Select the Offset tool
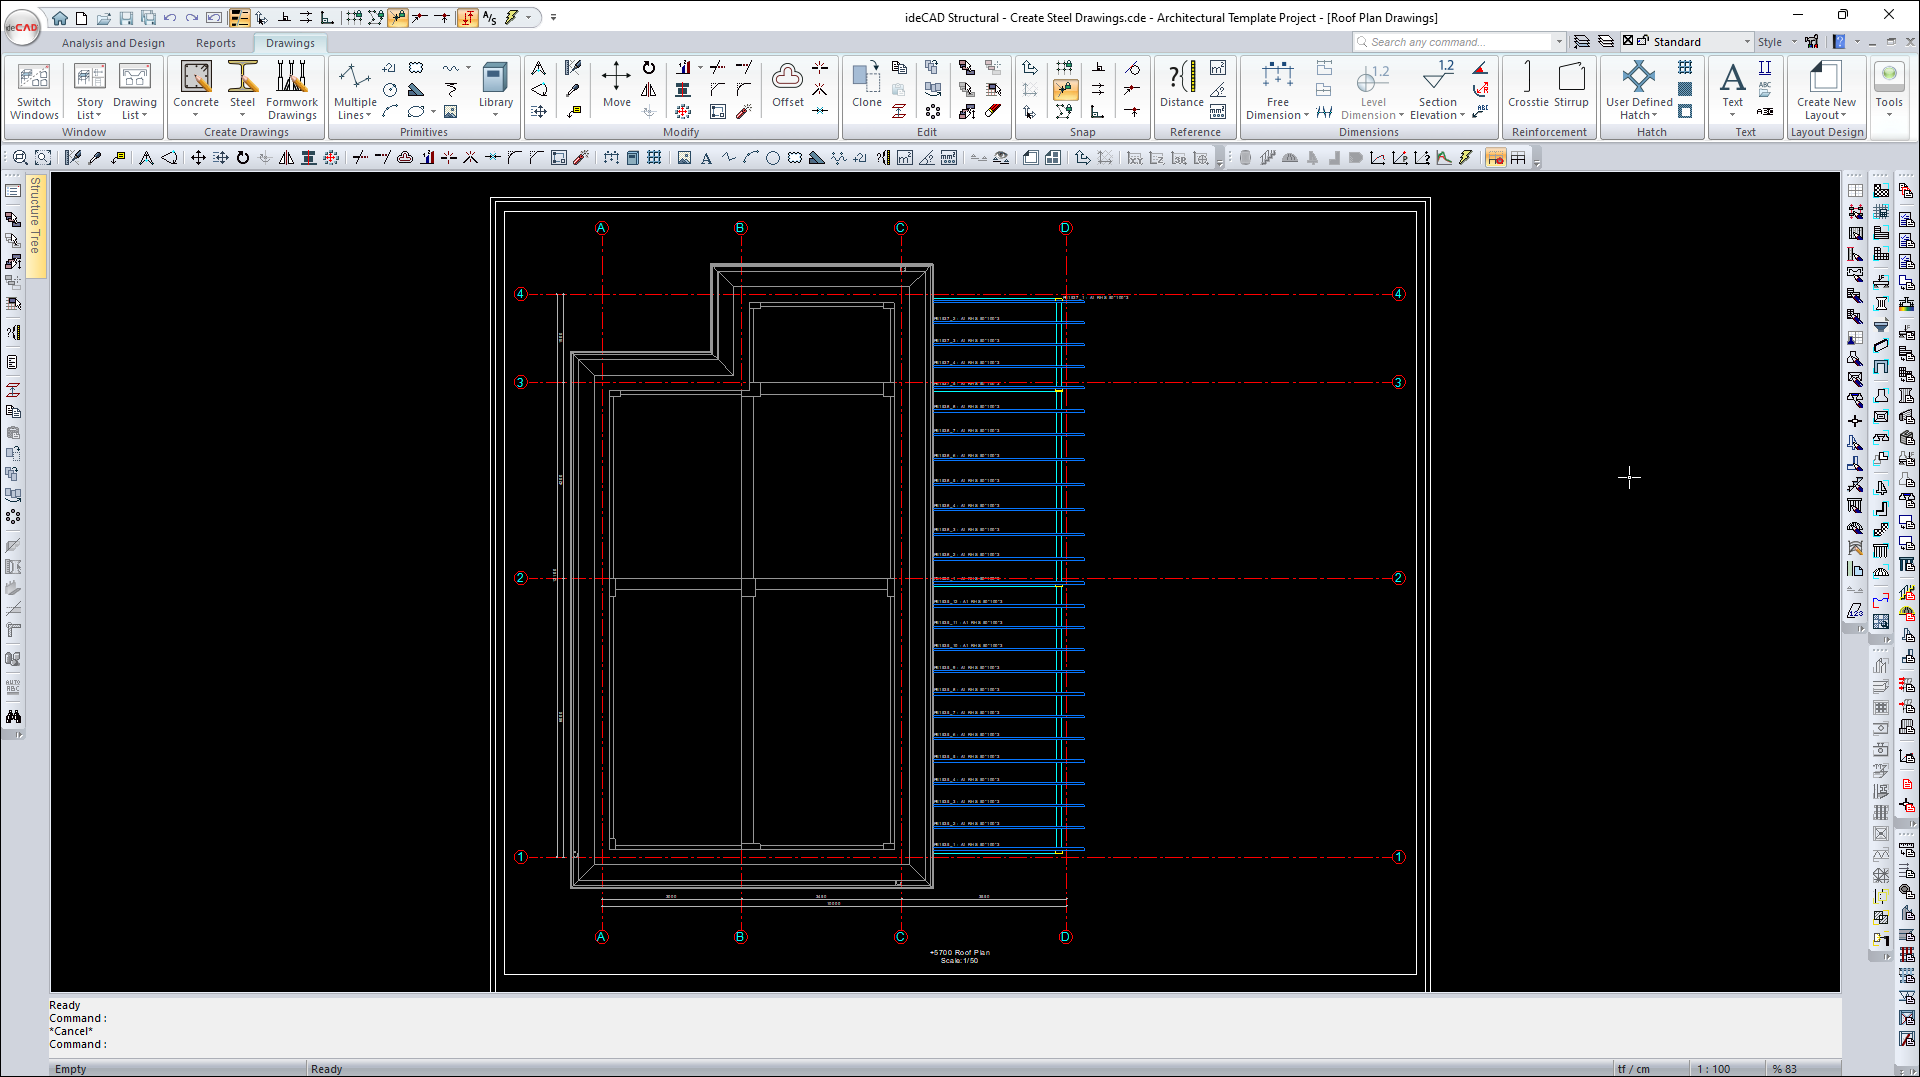This screenshot has width=1920, height=1077. point(787,85)
